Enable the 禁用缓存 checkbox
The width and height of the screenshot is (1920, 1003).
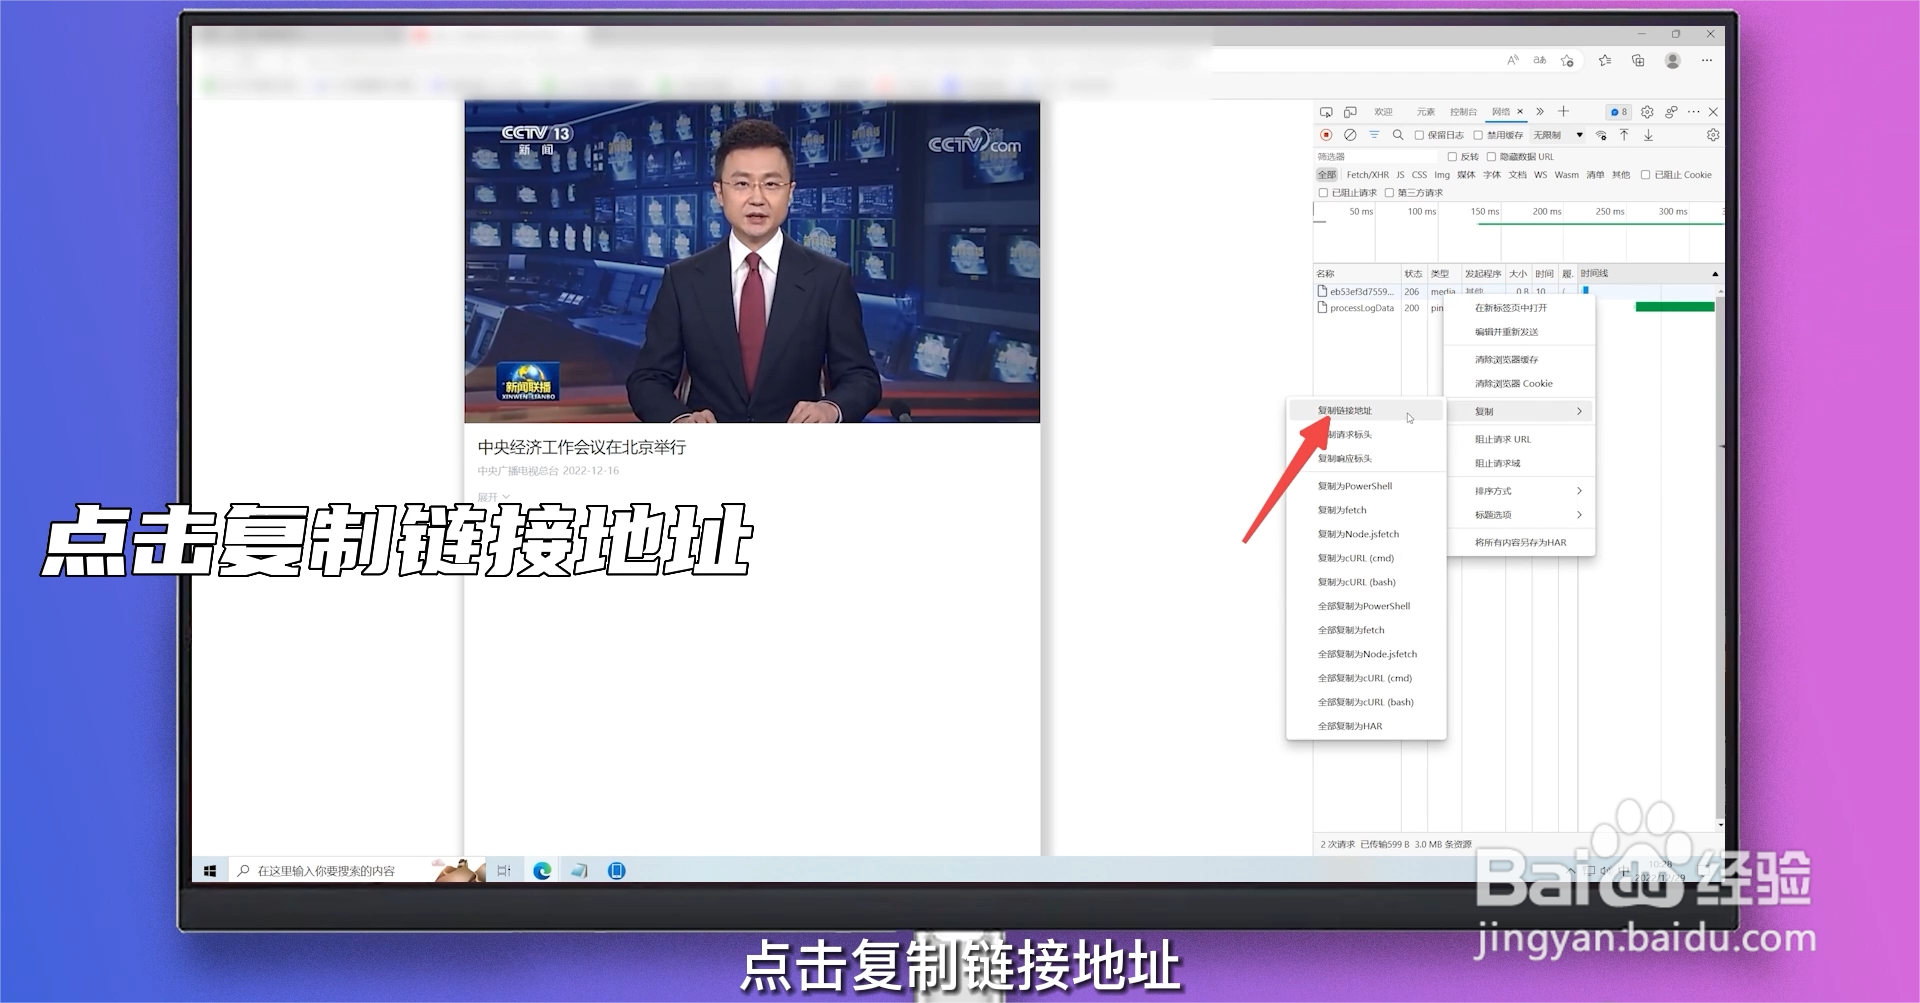(1479, 135)
